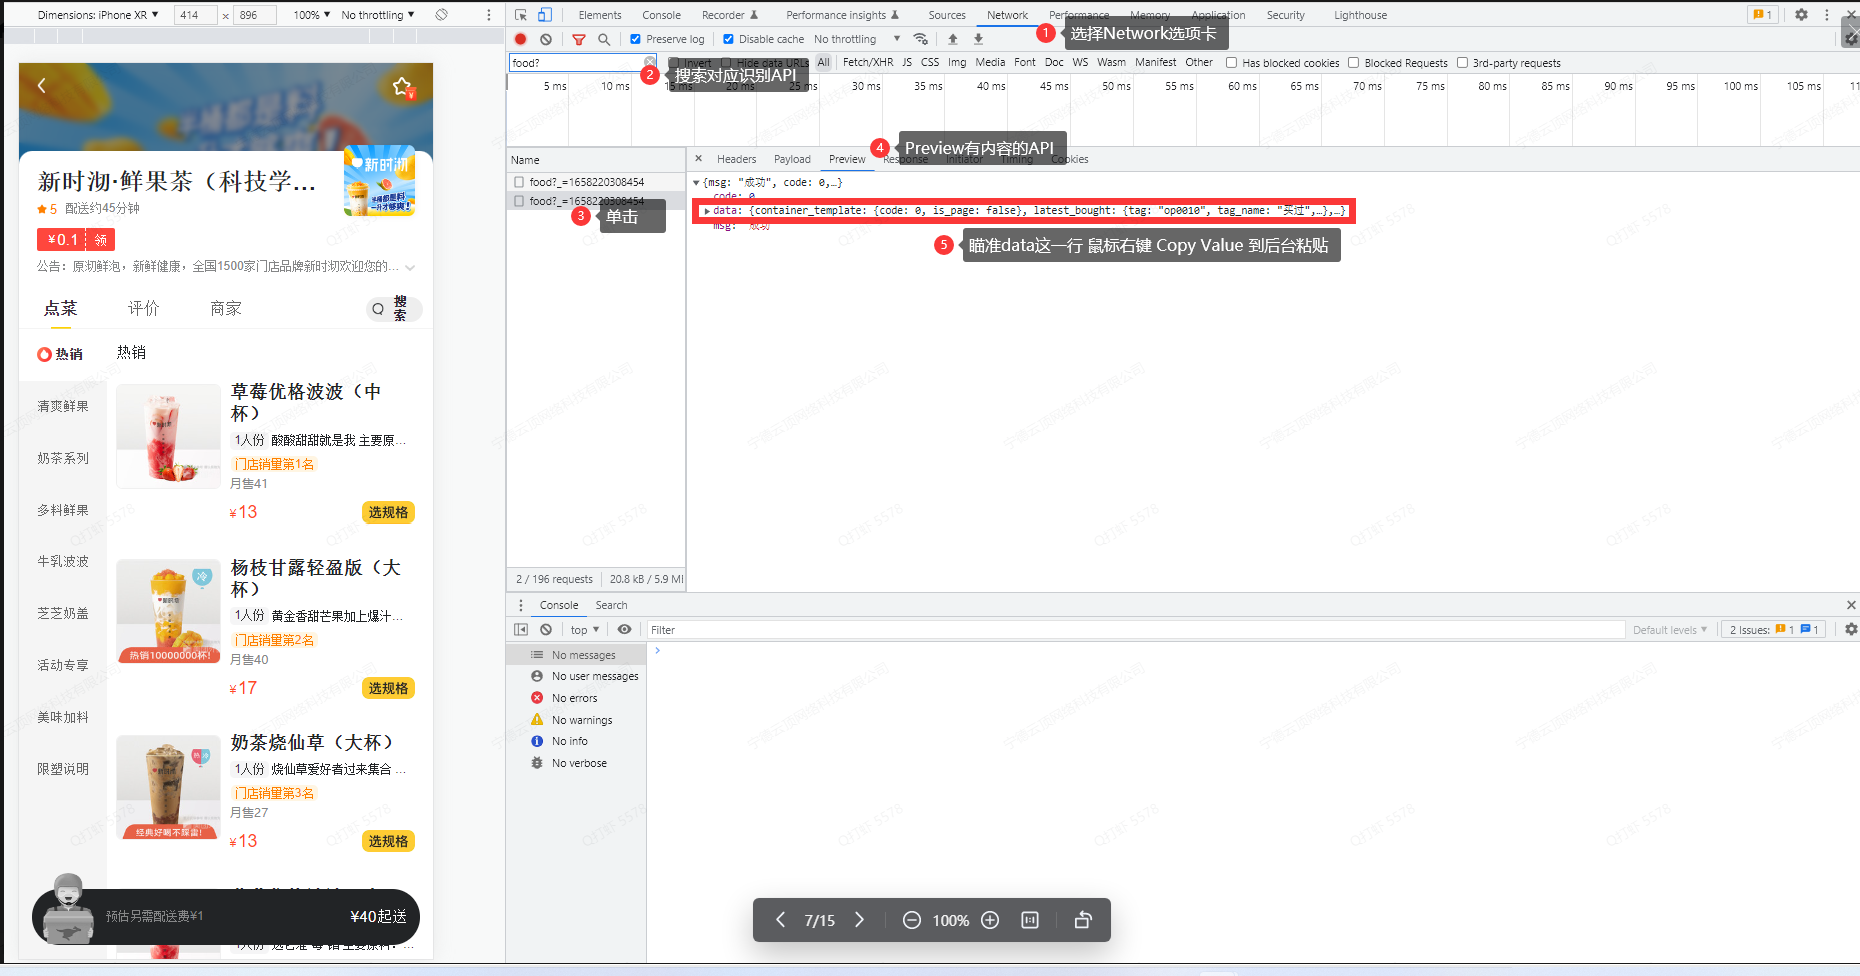Select No errors in console sidebar
The image size is (1860, 976).
point(575,698)
